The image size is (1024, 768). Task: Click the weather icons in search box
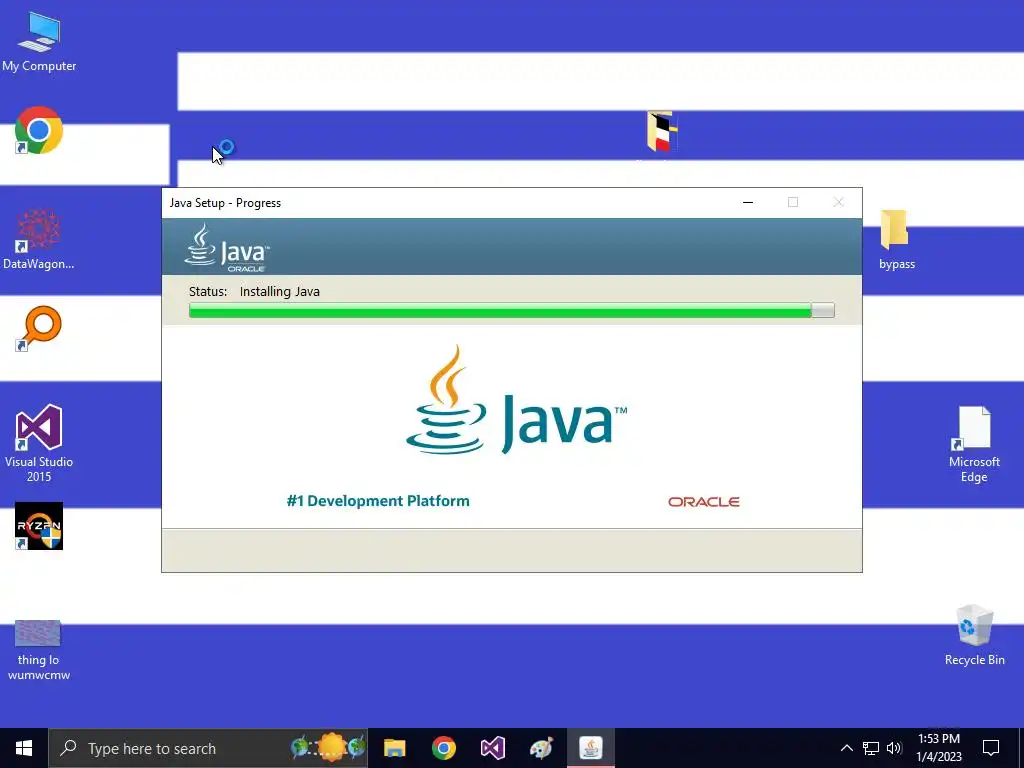(x=329, y=747)
